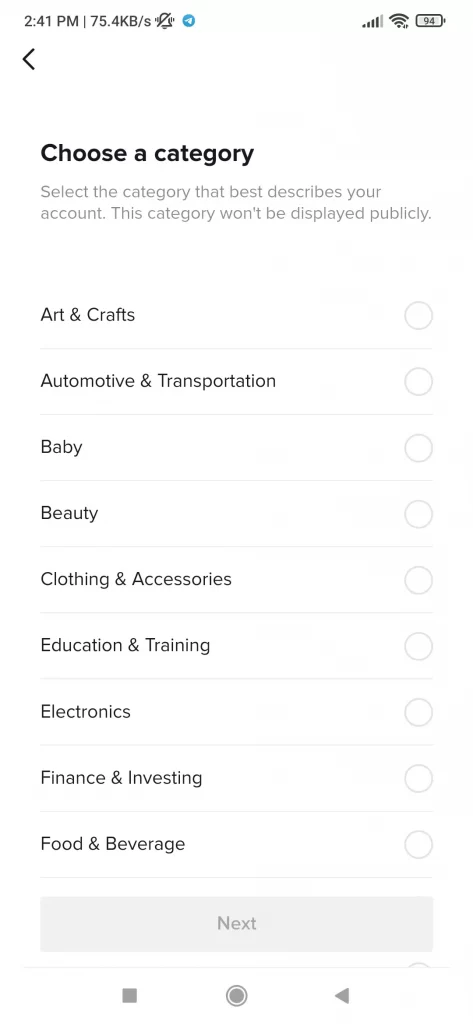Image resolution: width=473 pixels, height=1024 pixels.
Task: Tap the Android home circle icon
Action: (x=236, y=995)
